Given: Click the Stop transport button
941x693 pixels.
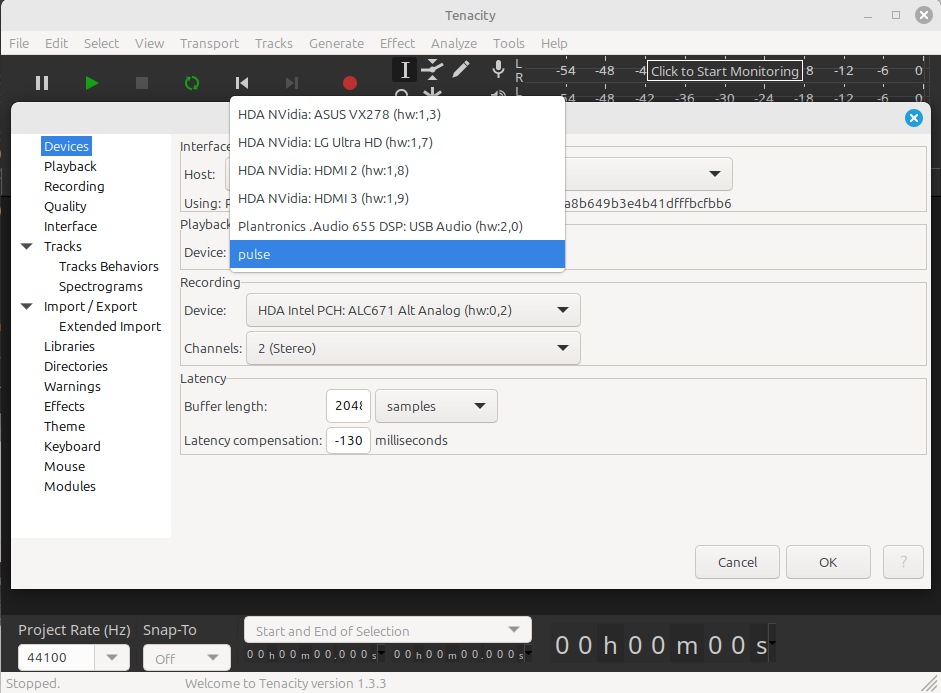Looking at the screenshot, I should [142, 83].
